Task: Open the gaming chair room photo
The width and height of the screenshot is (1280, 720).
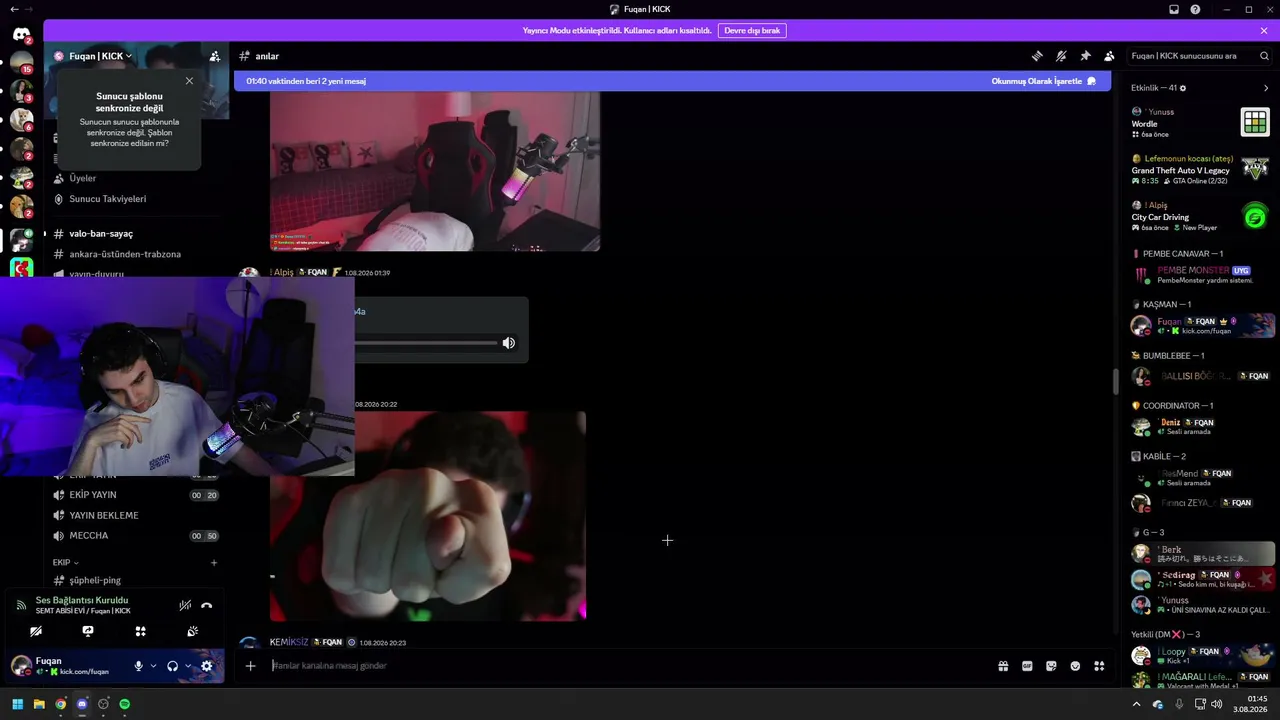Action: 435,171
